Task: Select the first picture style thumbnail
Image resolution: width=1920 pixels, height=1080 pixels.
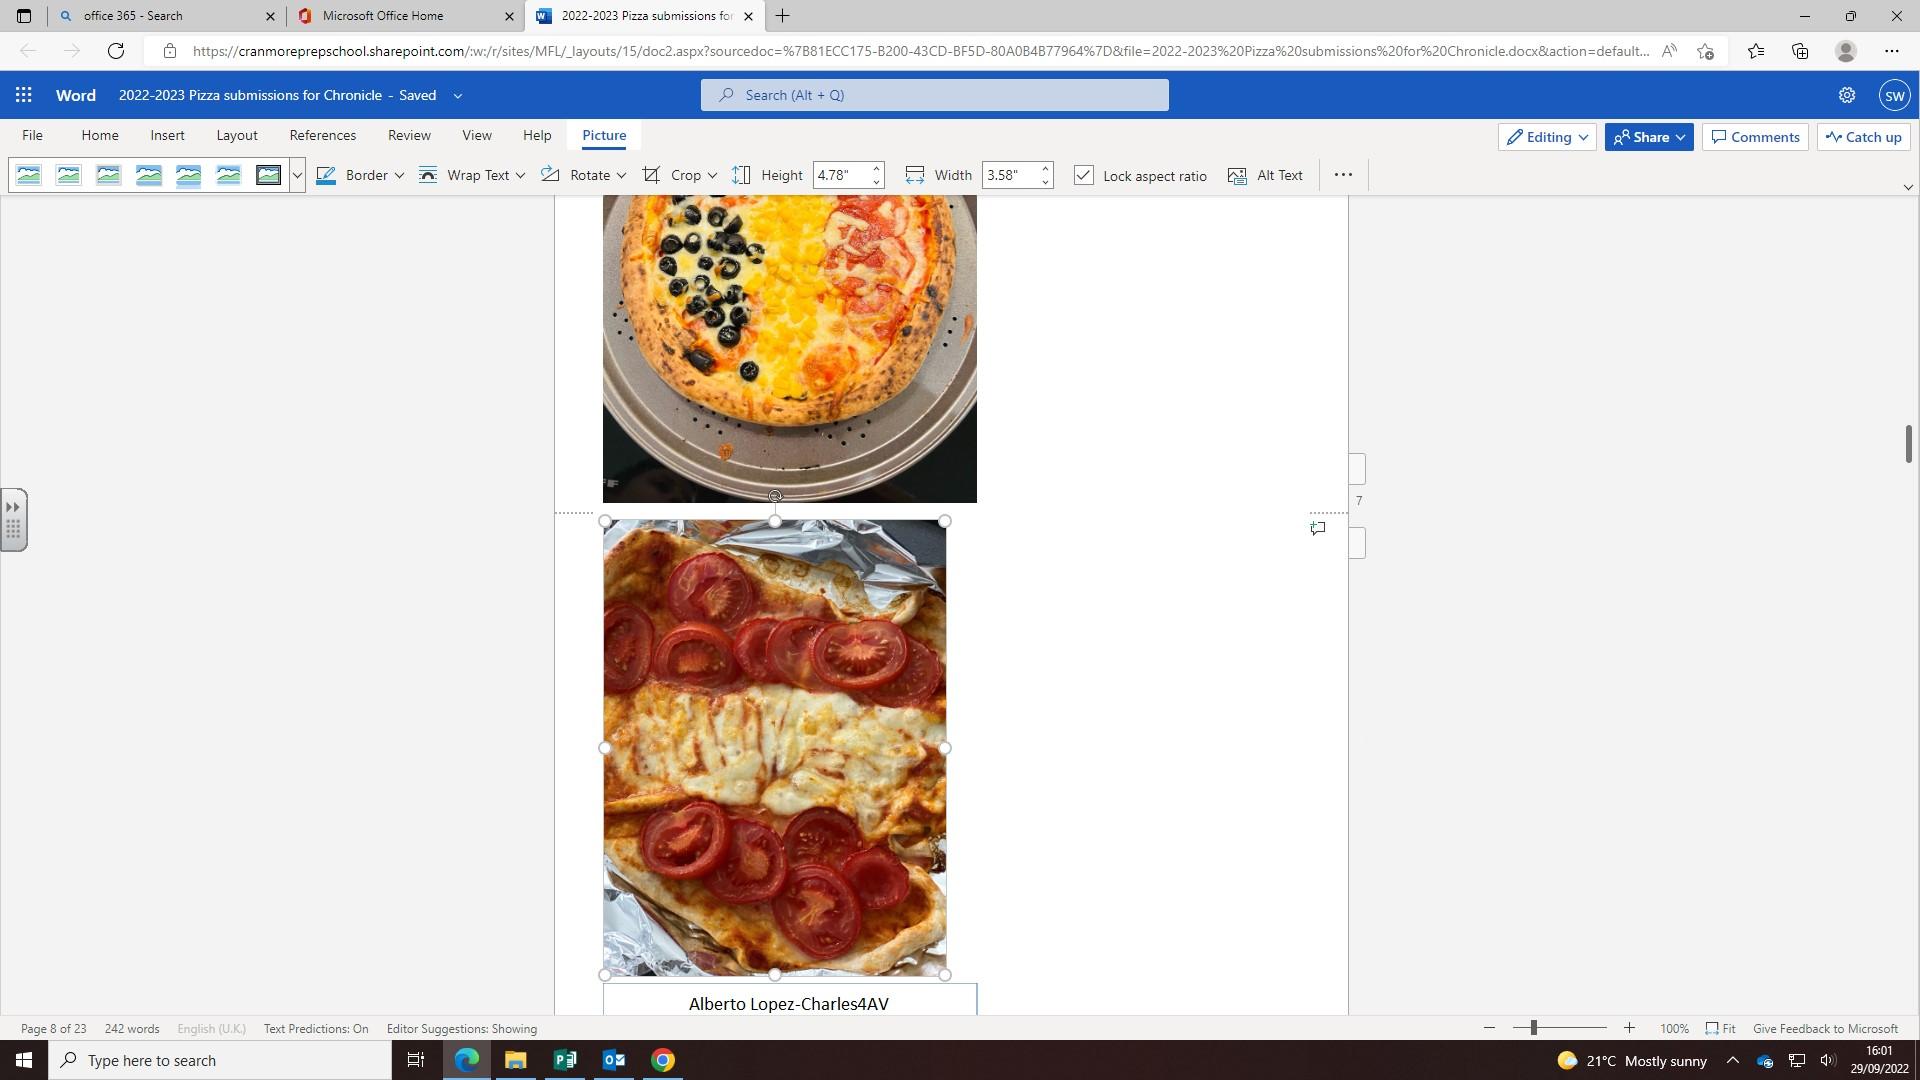Action: 29,175
